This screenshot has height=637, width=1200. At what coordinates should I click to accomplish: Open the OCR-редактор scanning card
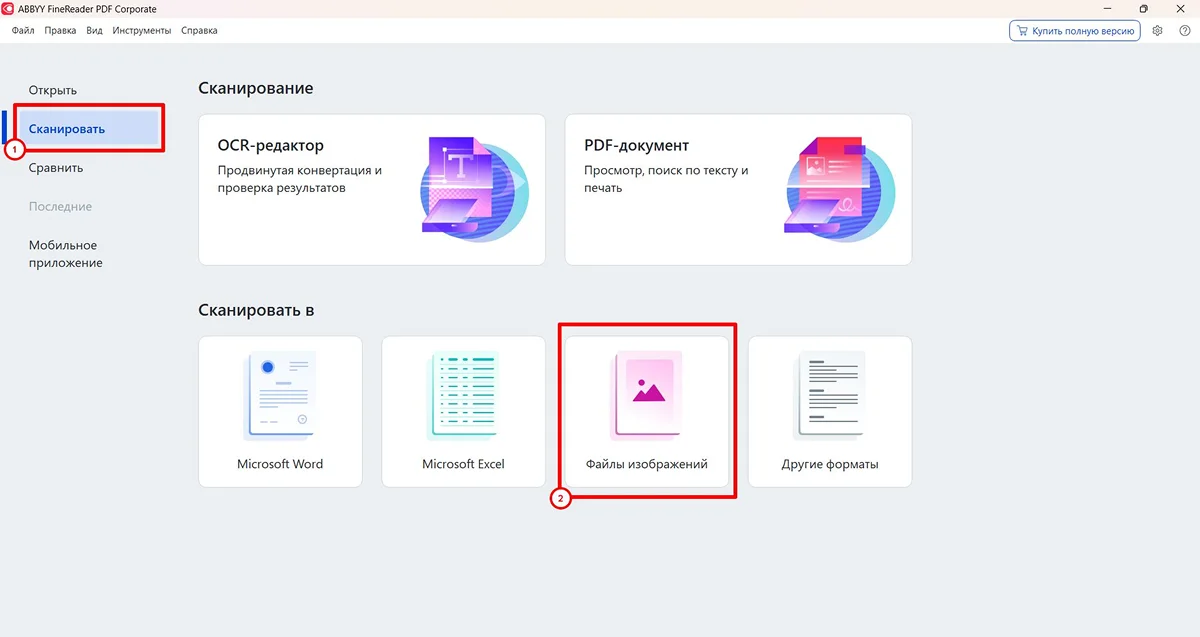[x=371, y=189]
